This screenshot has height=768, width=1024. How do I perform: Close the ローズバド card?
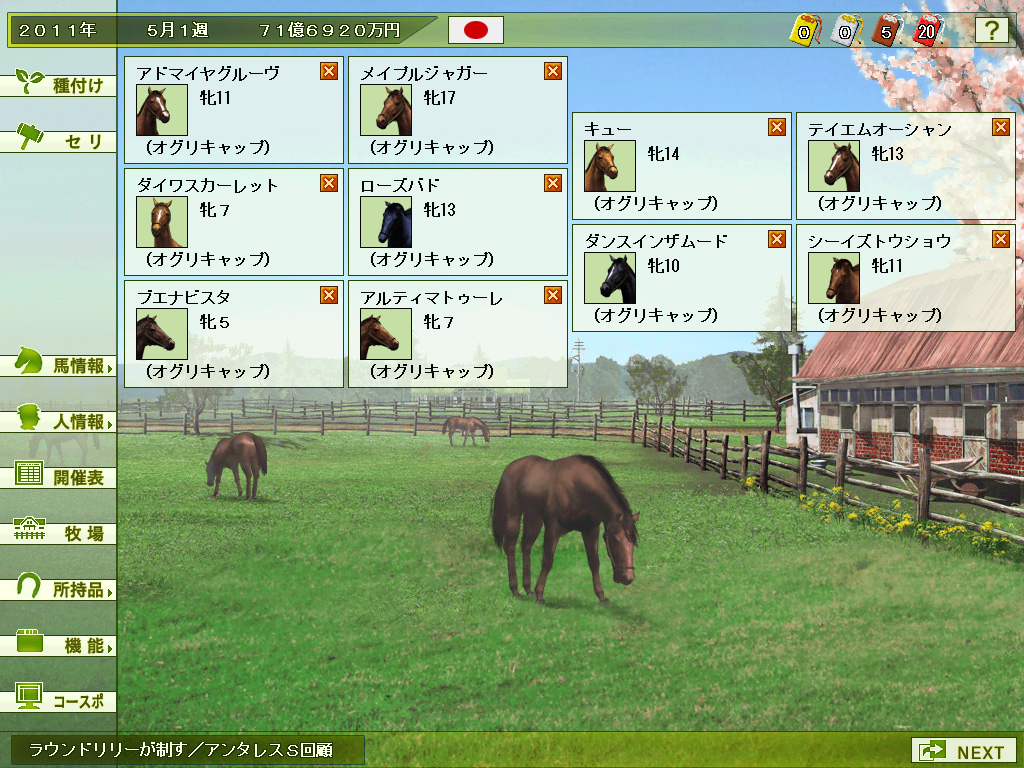pyautogui.click(x=552, y=184)
